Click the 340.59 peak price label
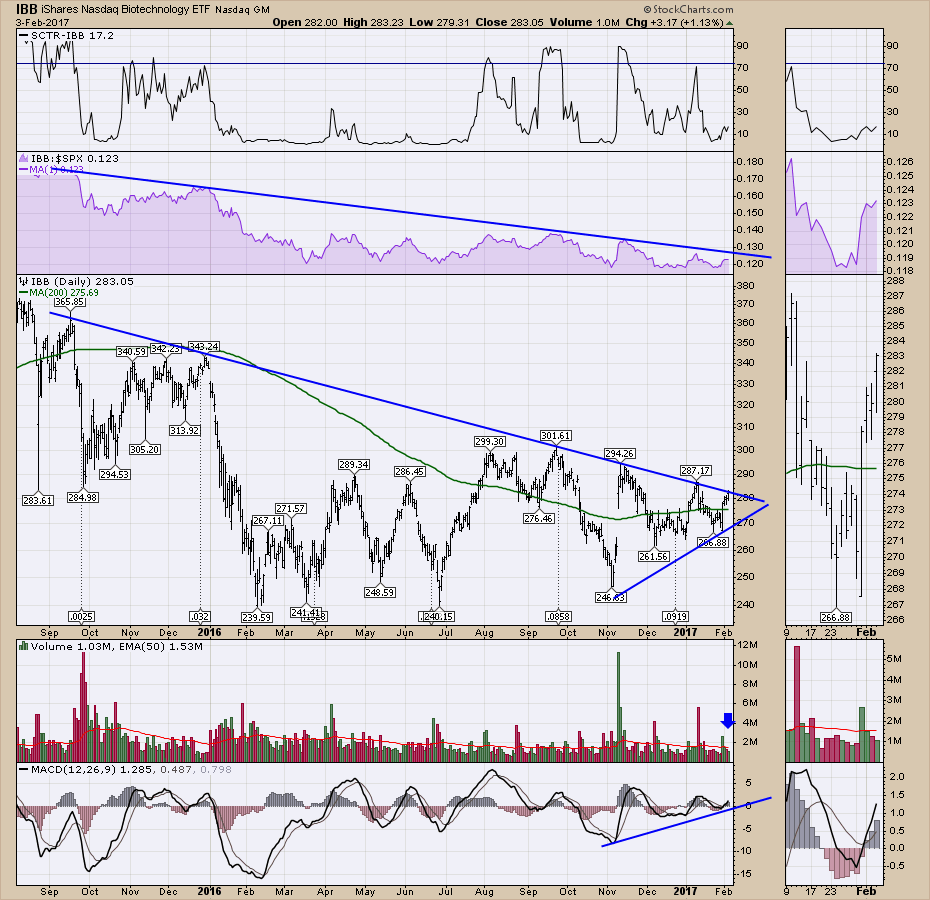 tap(131, 352)
